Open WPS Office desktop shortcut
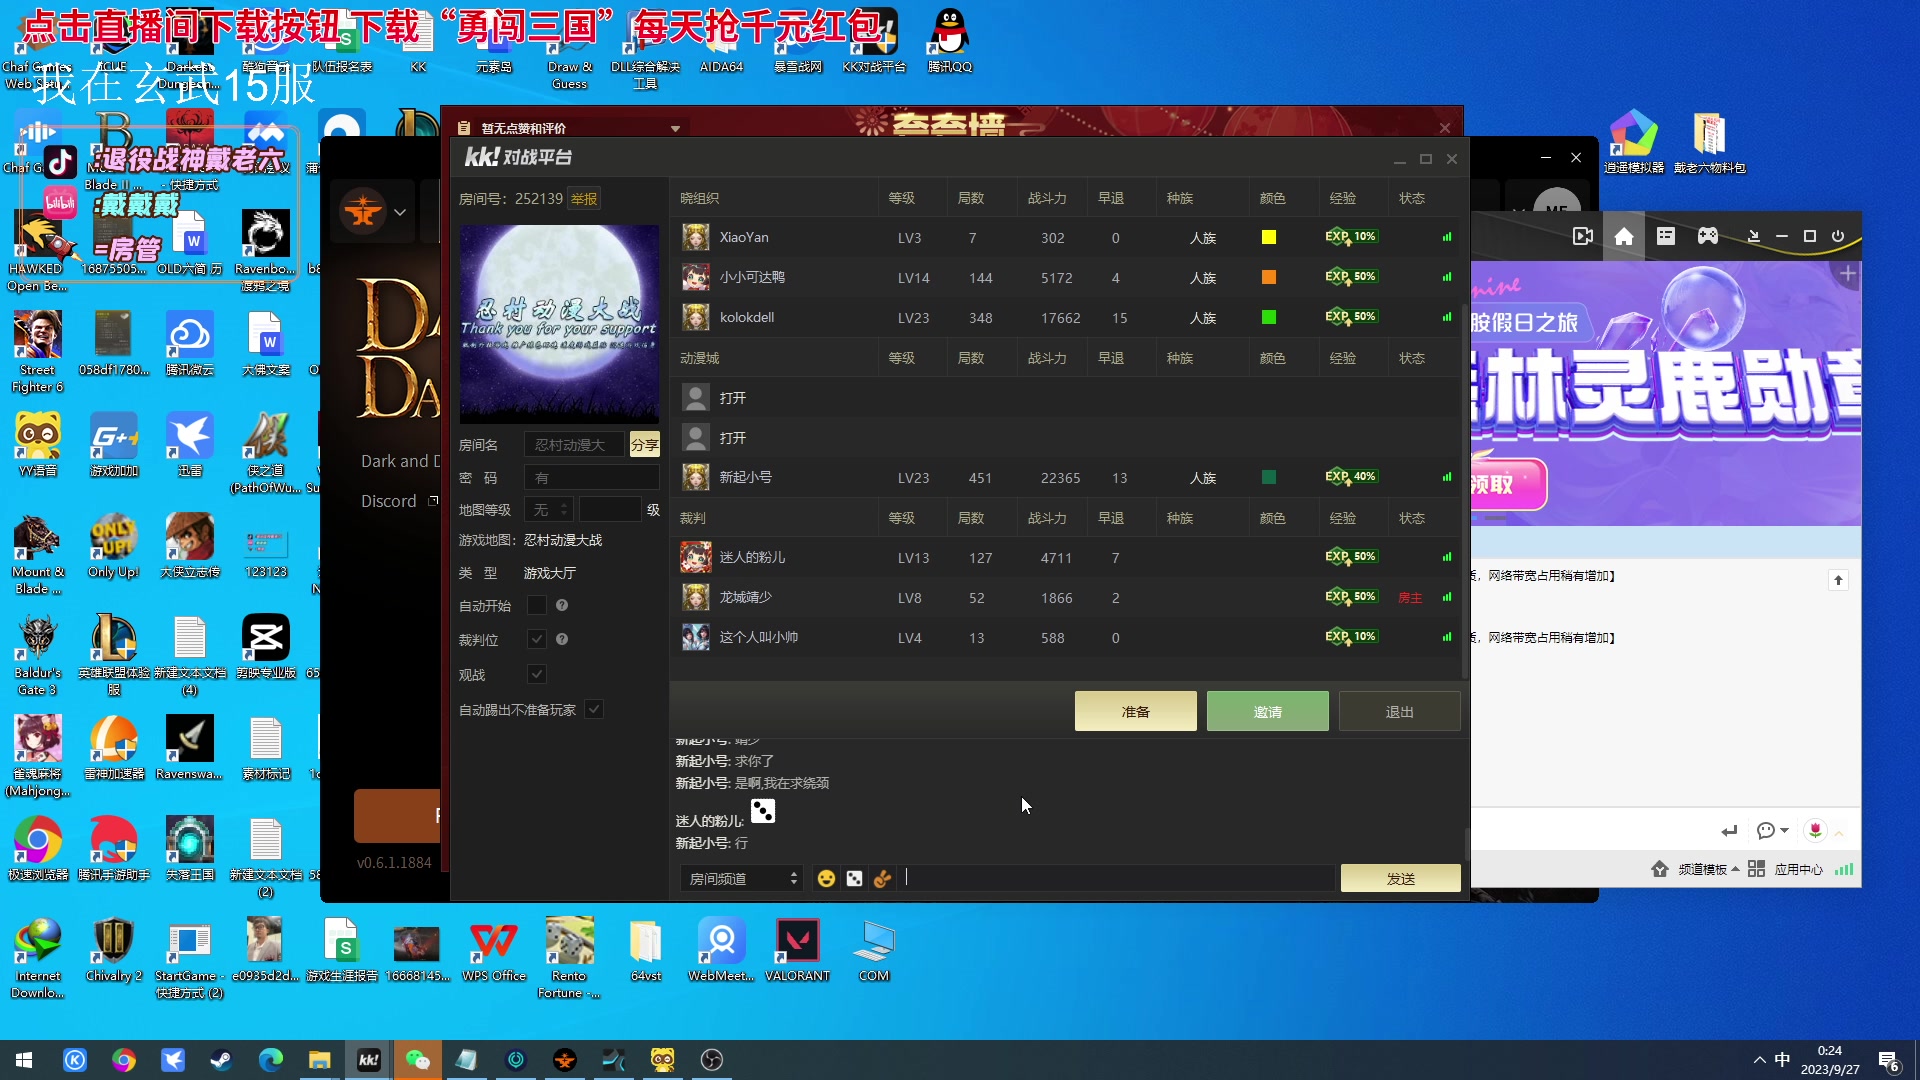The width and height of the screenshot is (1920, 1080). click(494, 950)
